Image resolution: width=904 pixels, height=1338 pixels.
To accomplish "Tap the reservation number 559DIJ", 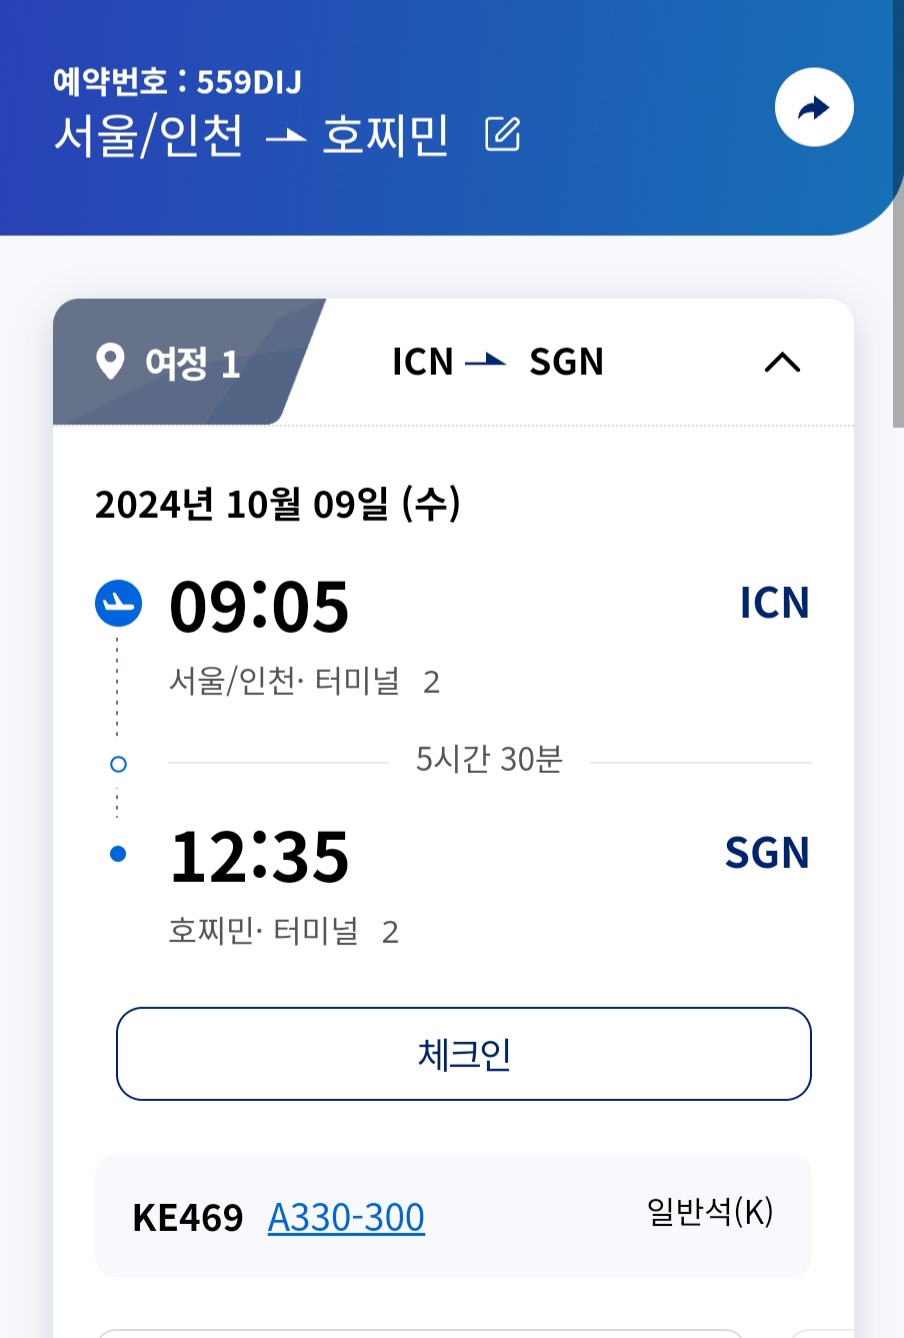I will click(x=249, y=82).
